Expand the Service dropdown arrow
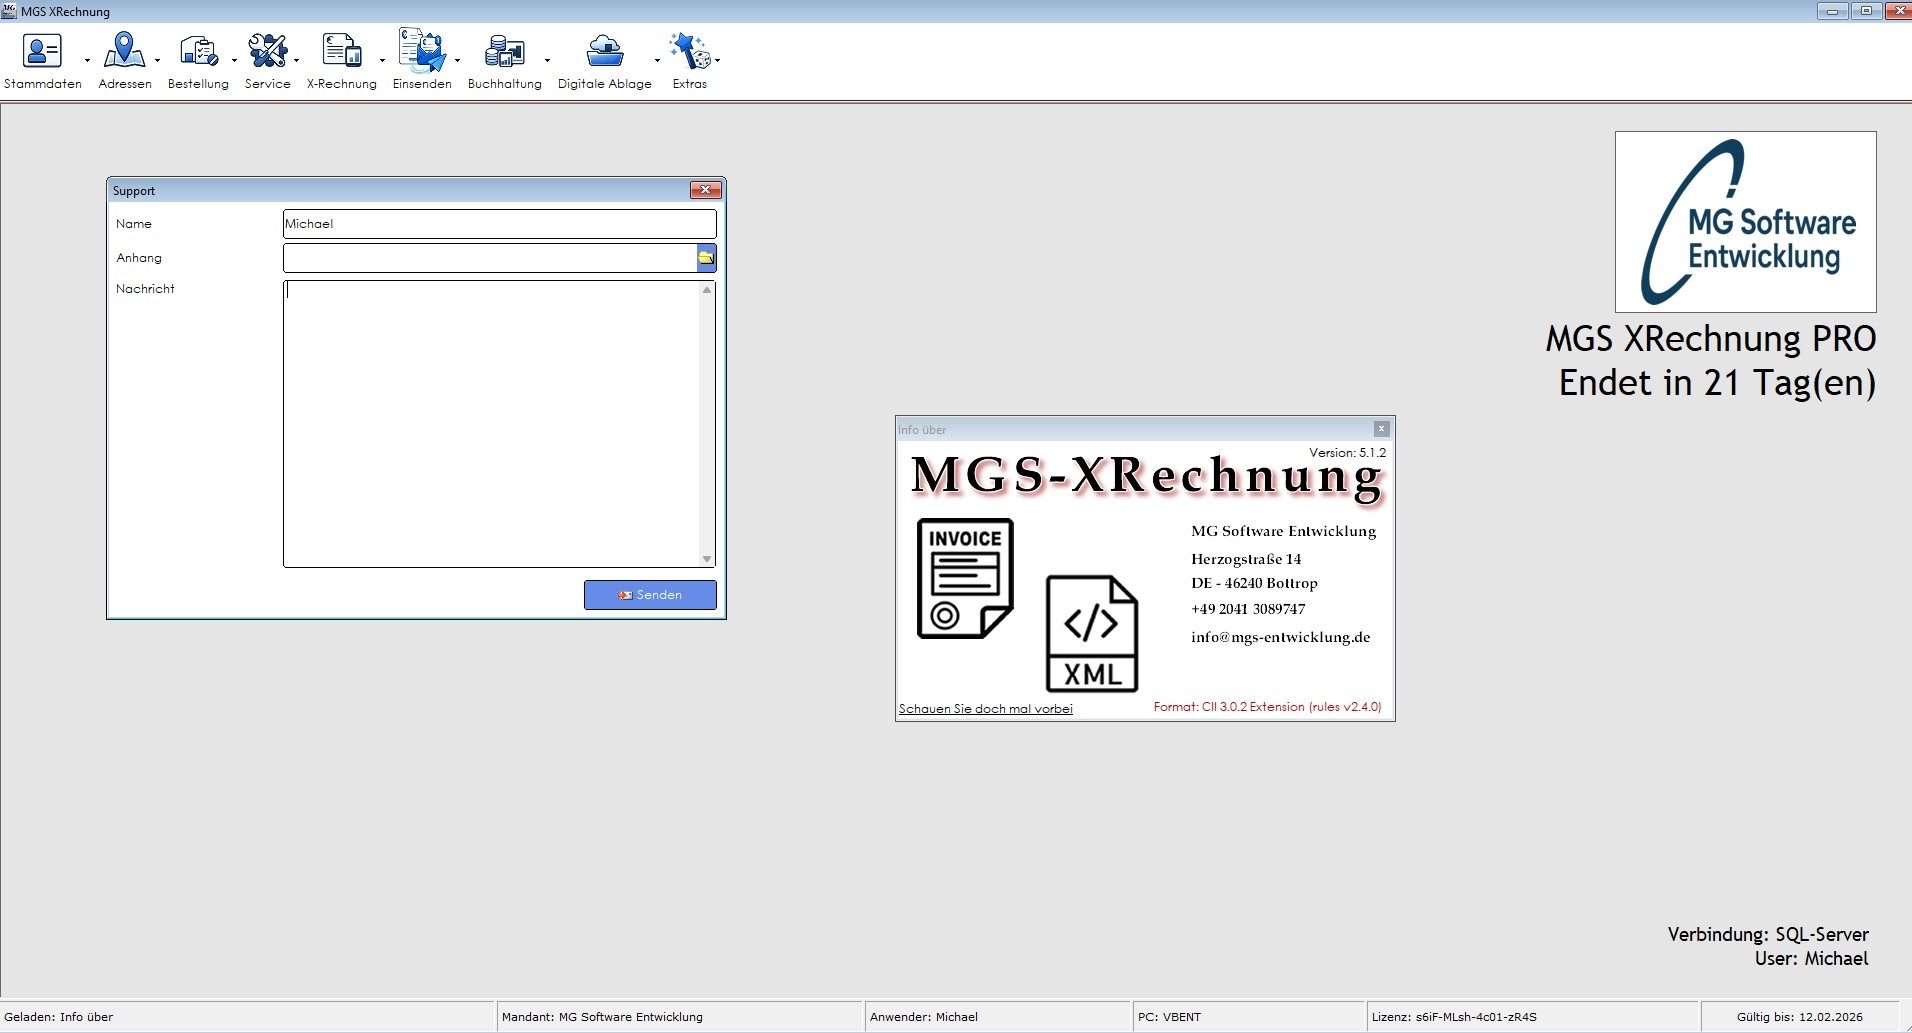1912x1033 pixels. tap(296, 60)
